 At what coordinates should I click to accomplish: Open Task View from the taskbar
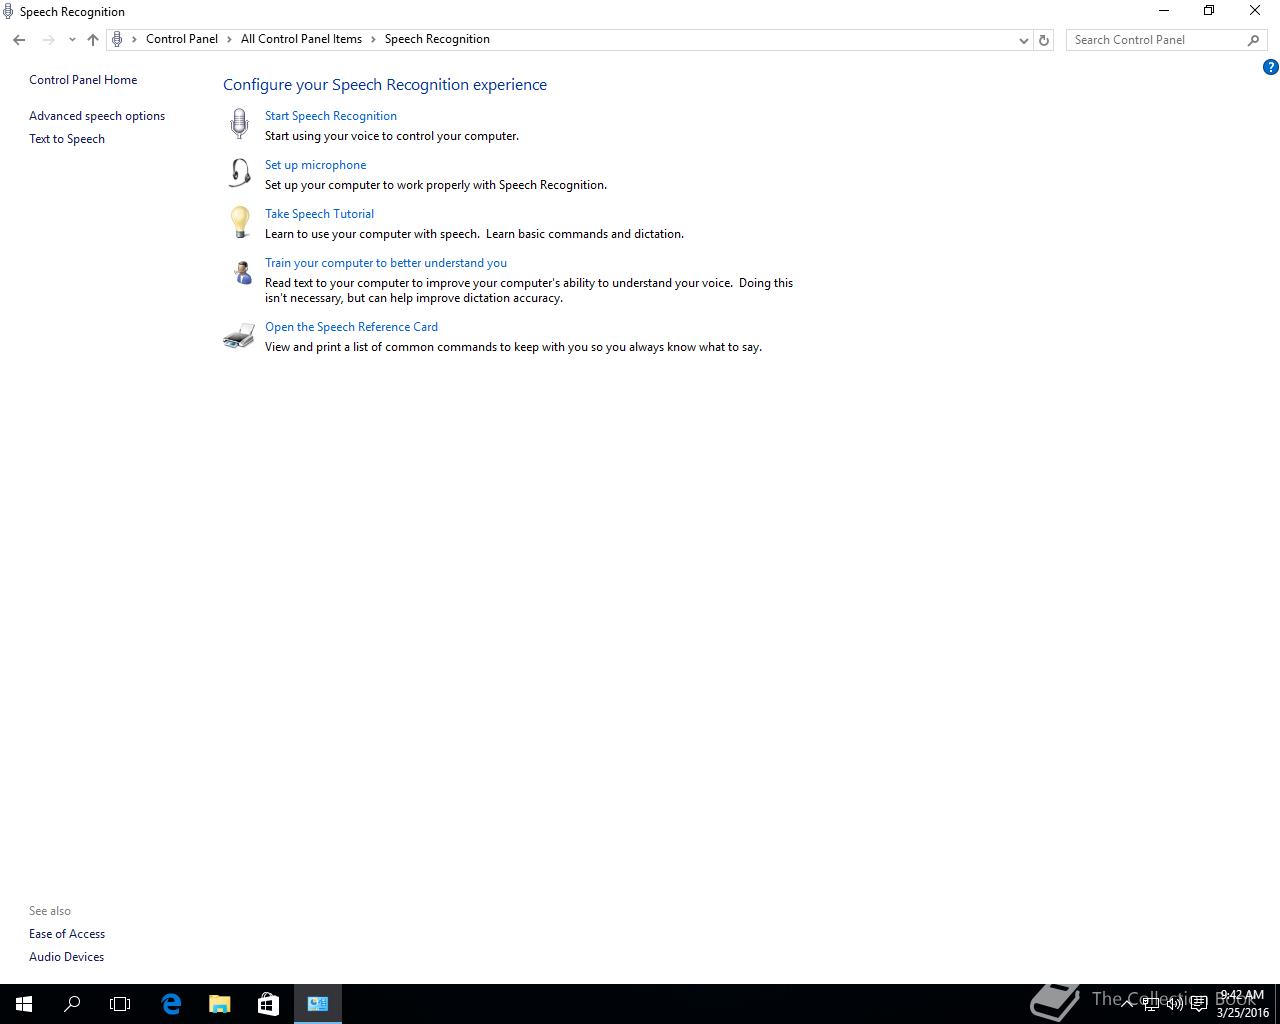click(120, 1004)
